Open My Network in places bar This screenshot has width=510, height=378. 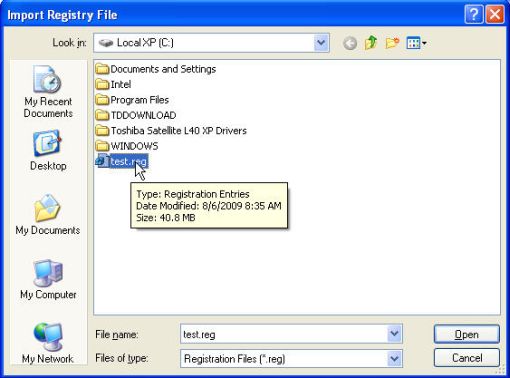48,343
